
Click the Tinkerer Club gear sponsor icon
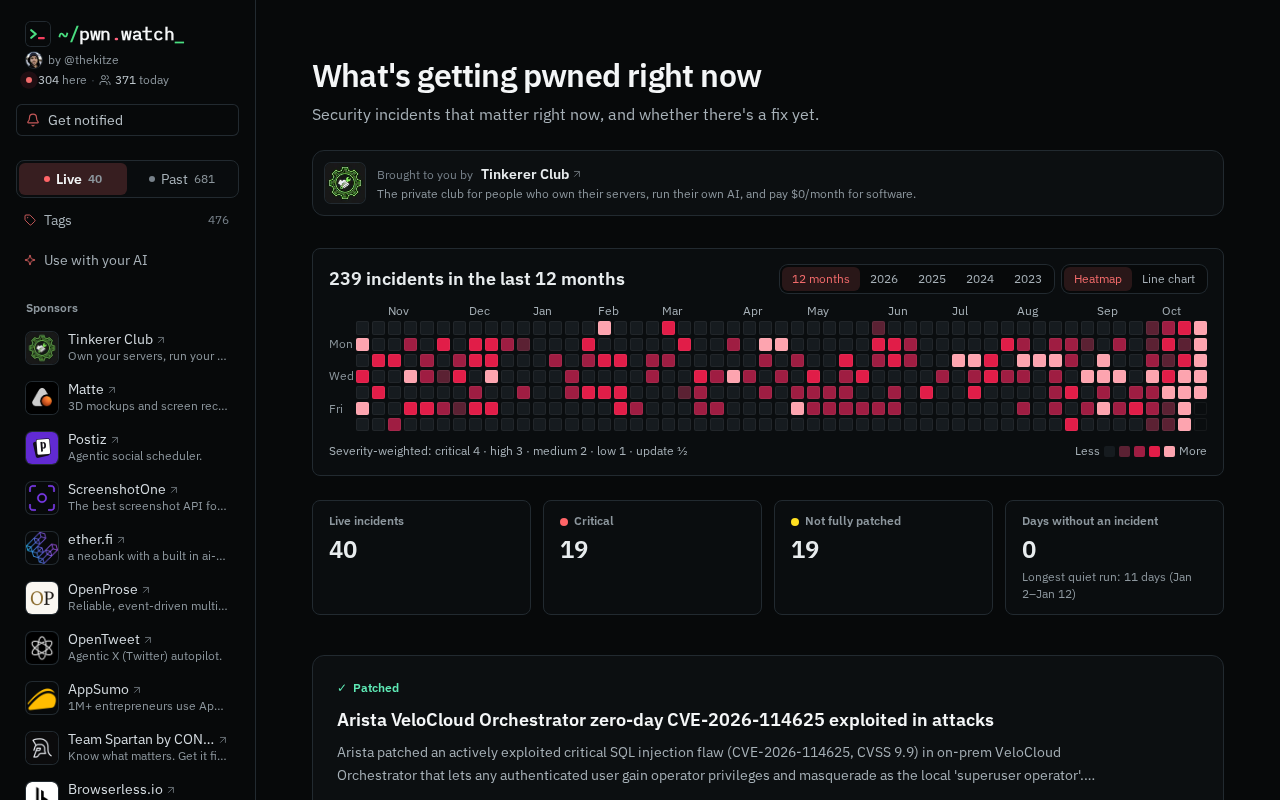[x=42, y=348]
